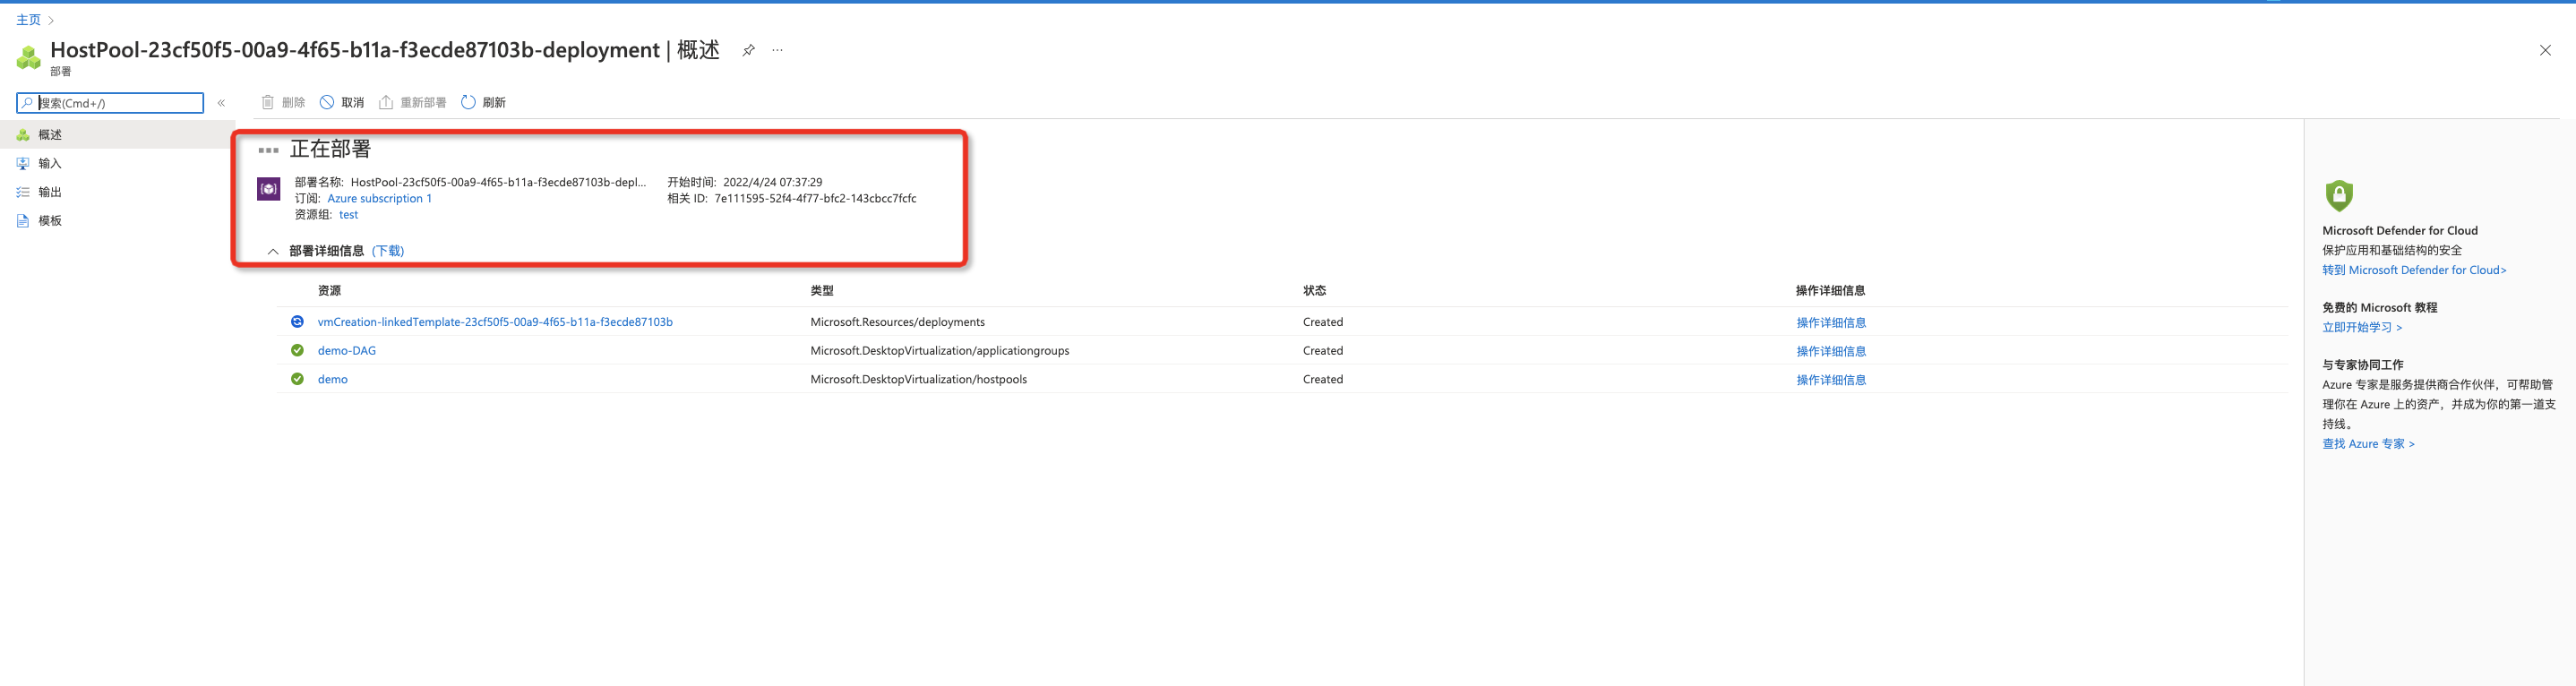The image size is (2576, 686).
Task: Select Microsoft.Resources/deployments type cell
Action: (x=897, y=322)
